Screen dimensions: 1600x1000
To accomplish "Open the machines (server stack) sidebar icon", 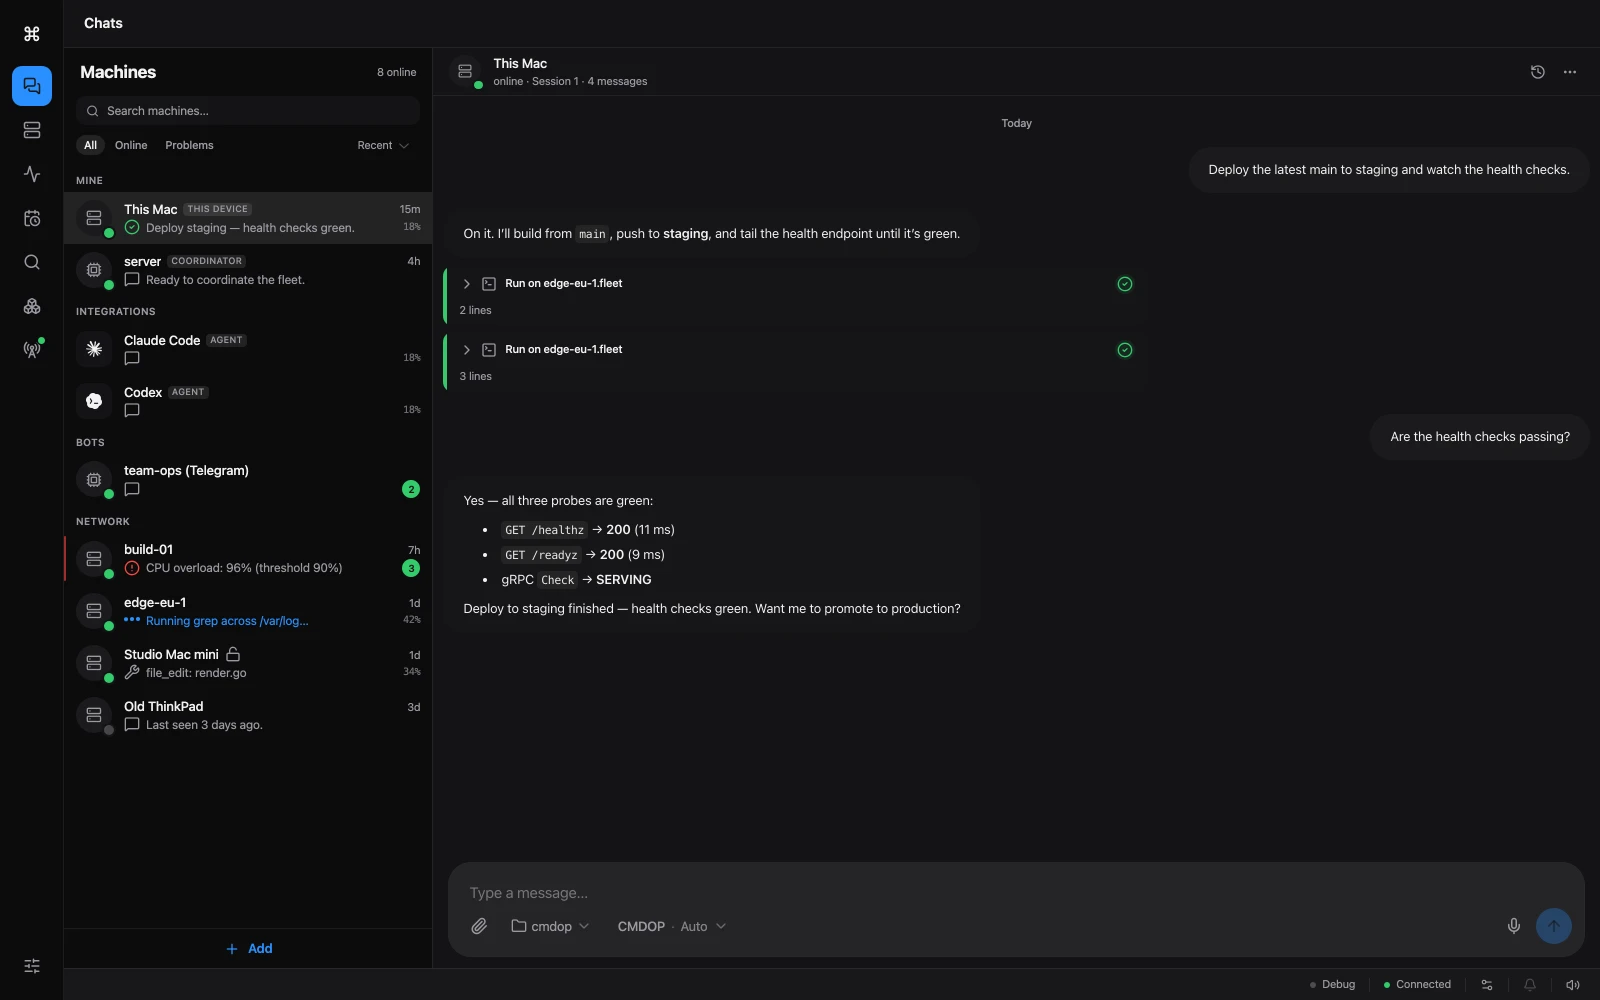I will (x=32, y=130).
